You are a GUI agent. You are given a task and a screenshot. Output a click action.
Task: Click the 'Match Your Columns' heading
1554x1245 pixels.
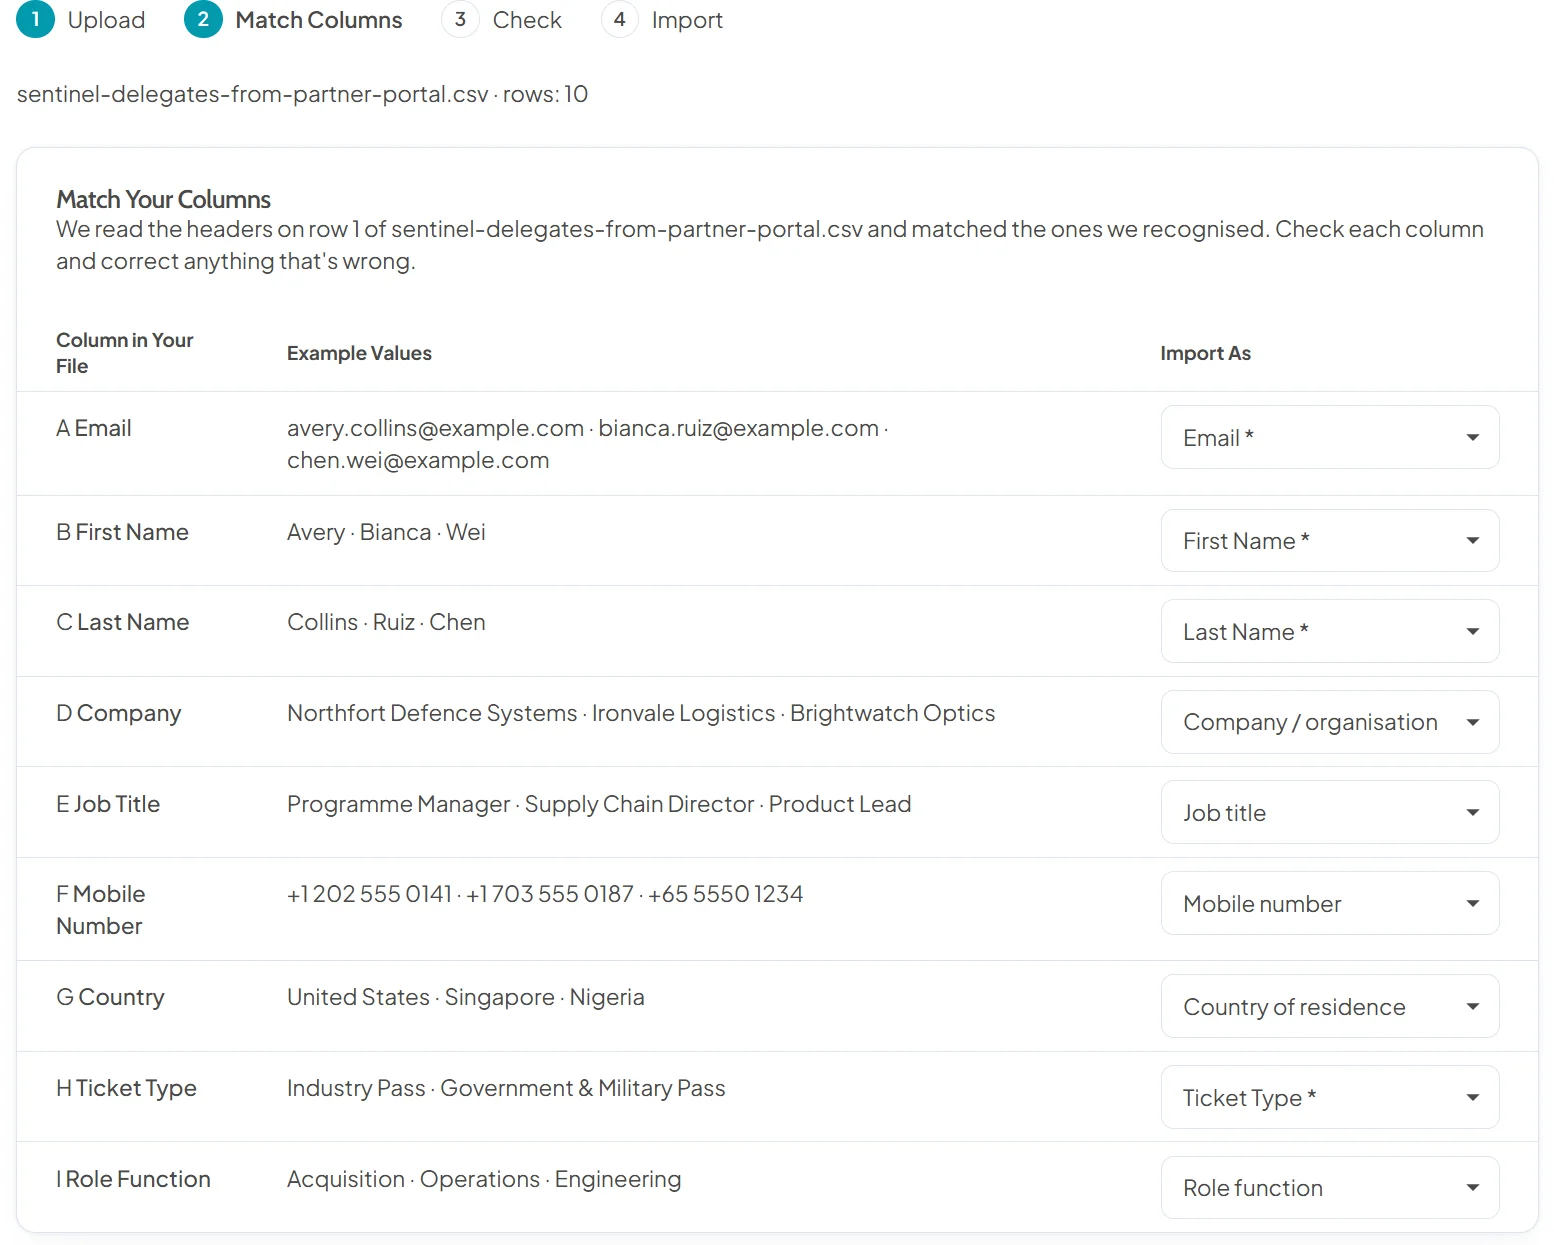coord(163,199)
